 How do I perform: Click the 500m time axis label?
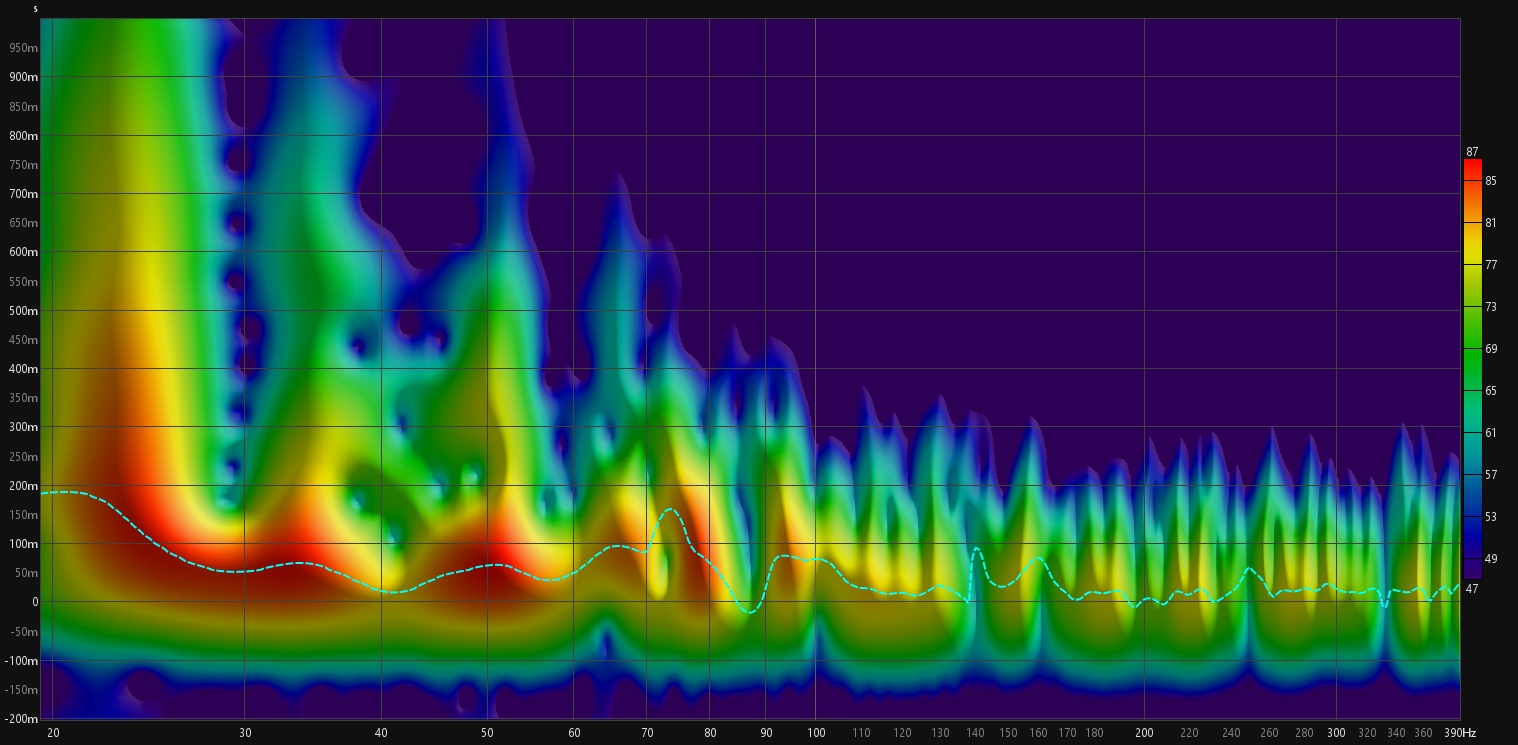click(x=24, y=311)
